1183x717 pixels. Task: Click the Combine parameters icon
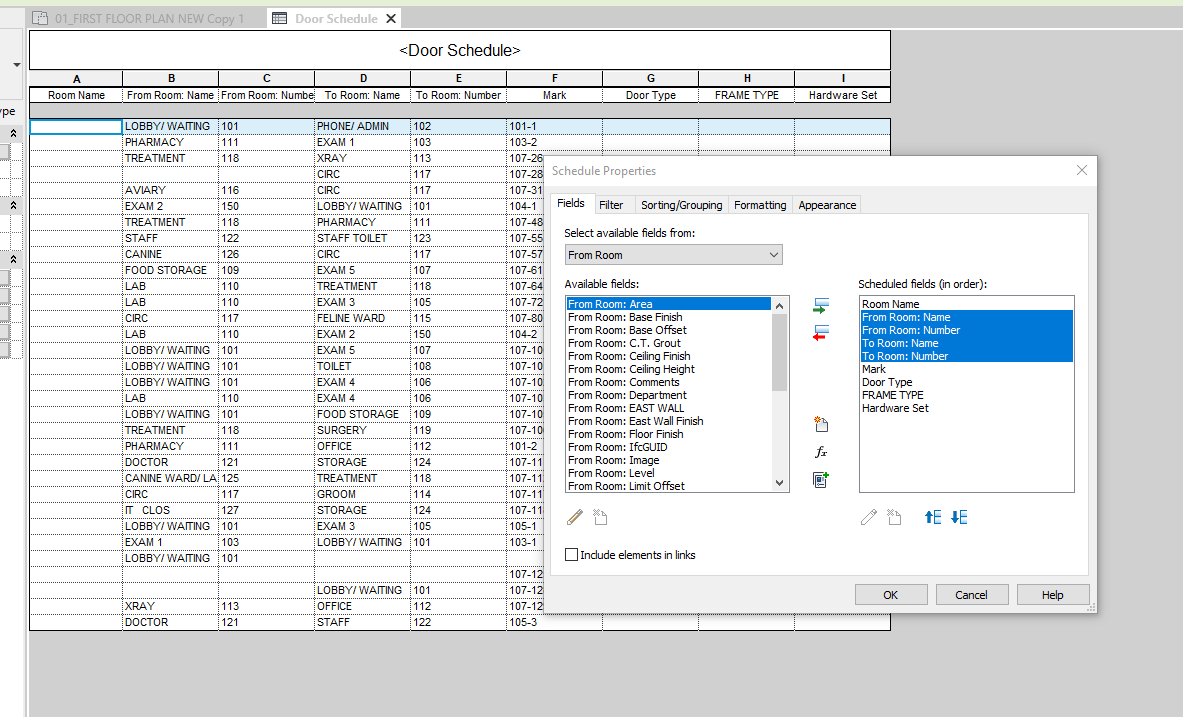click(821, 480)
